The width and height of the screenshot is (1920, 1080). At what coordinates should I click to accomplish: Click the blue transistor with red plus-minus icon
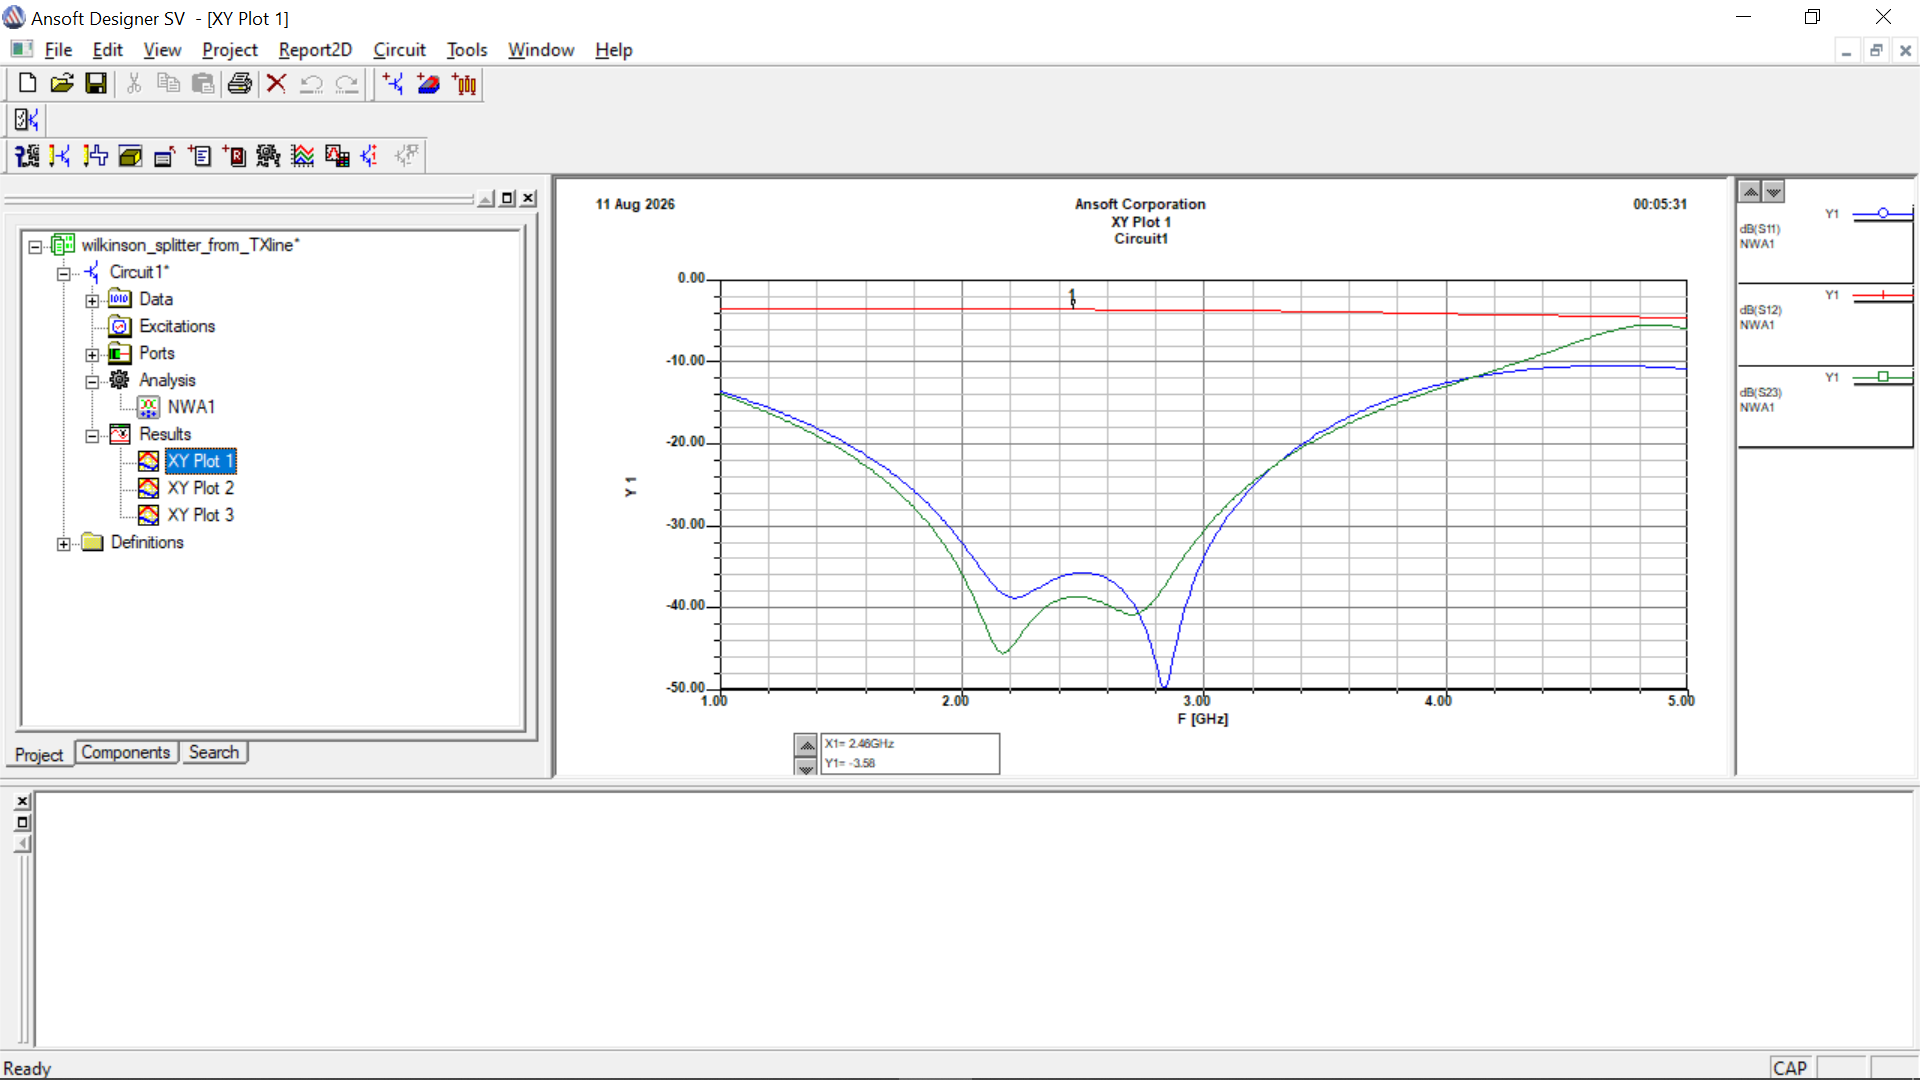(x=371, y=156)
